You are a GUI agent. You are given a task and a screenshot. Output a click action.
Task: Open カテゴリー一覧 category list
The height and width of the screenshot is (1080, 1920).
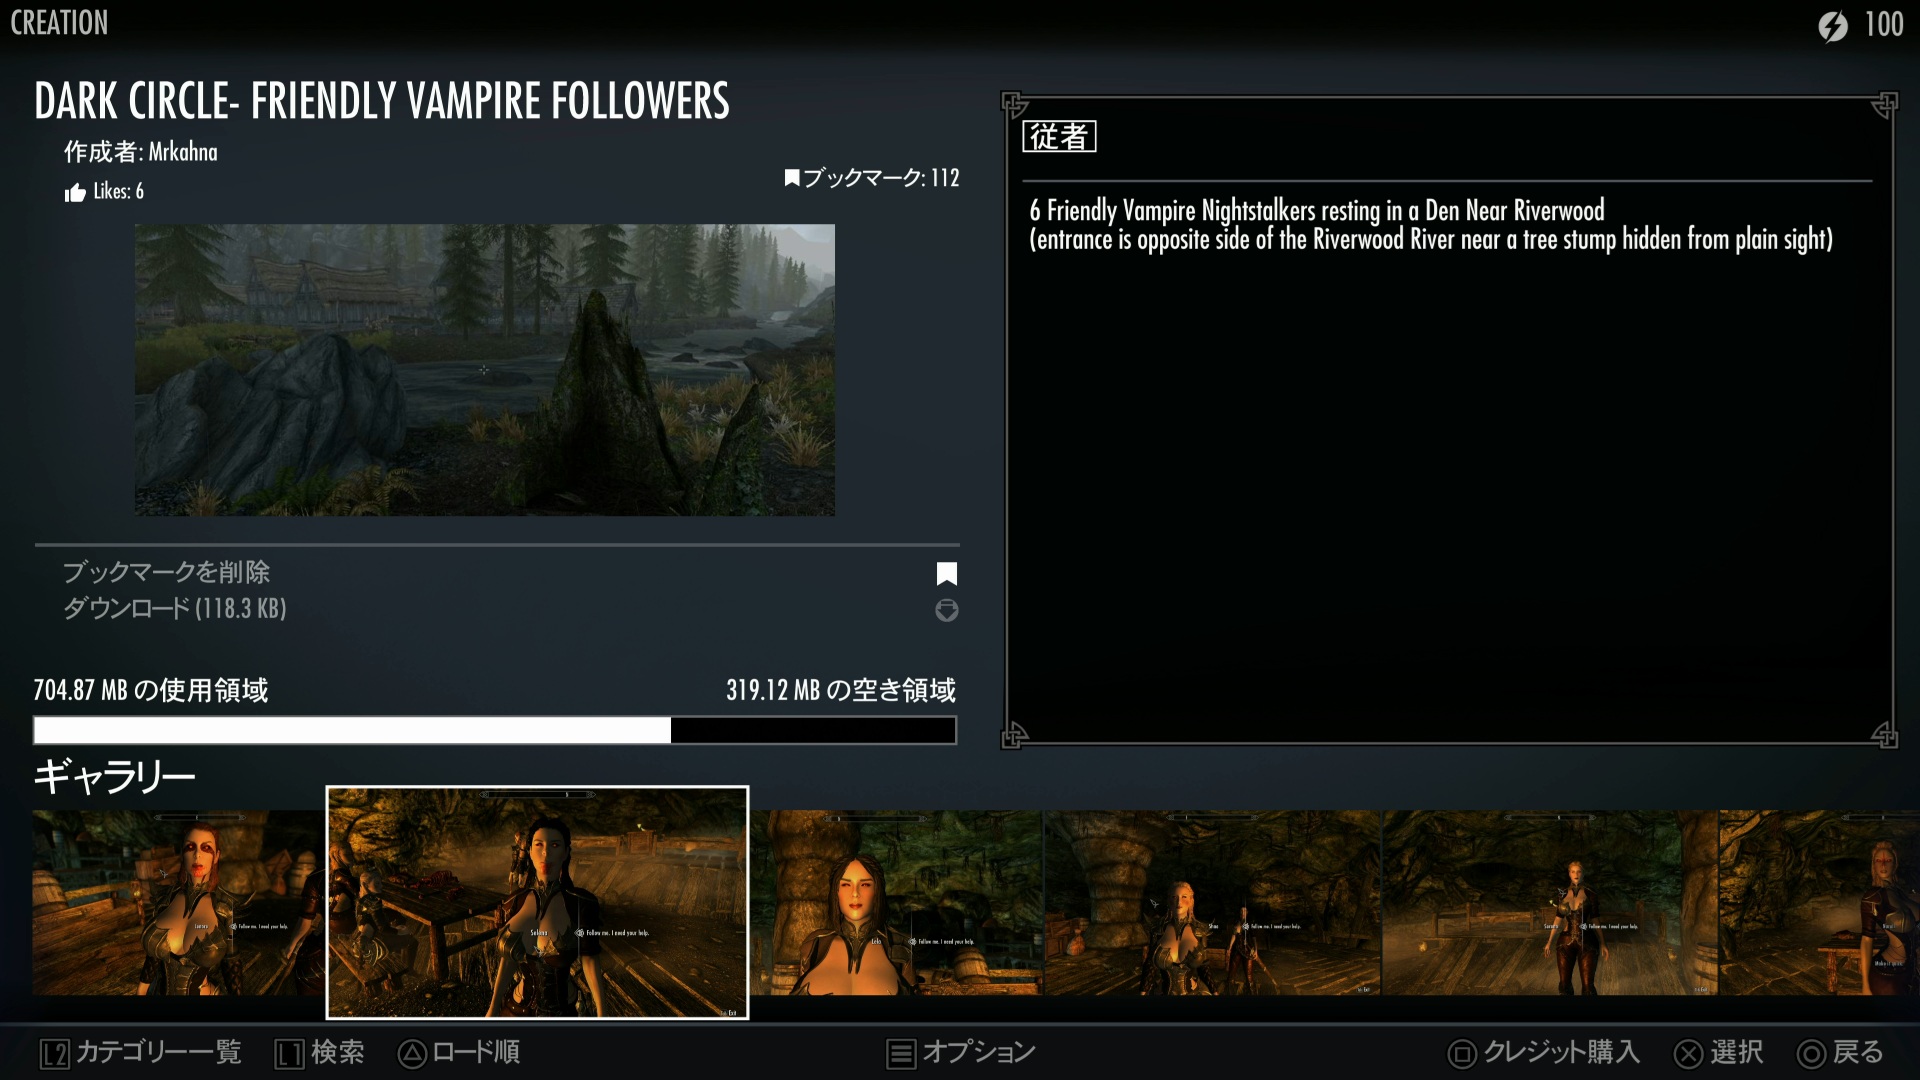[159, 1052]
